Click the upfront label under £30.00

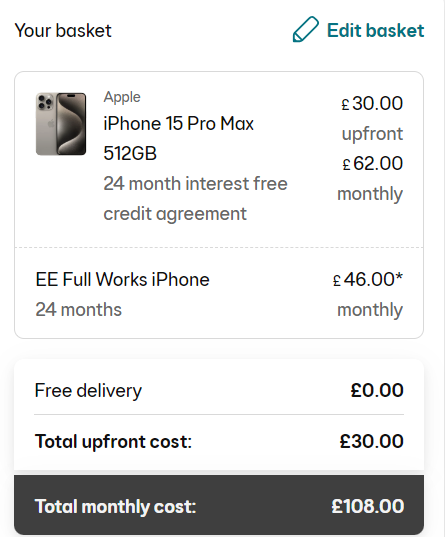tap(372, 134)
